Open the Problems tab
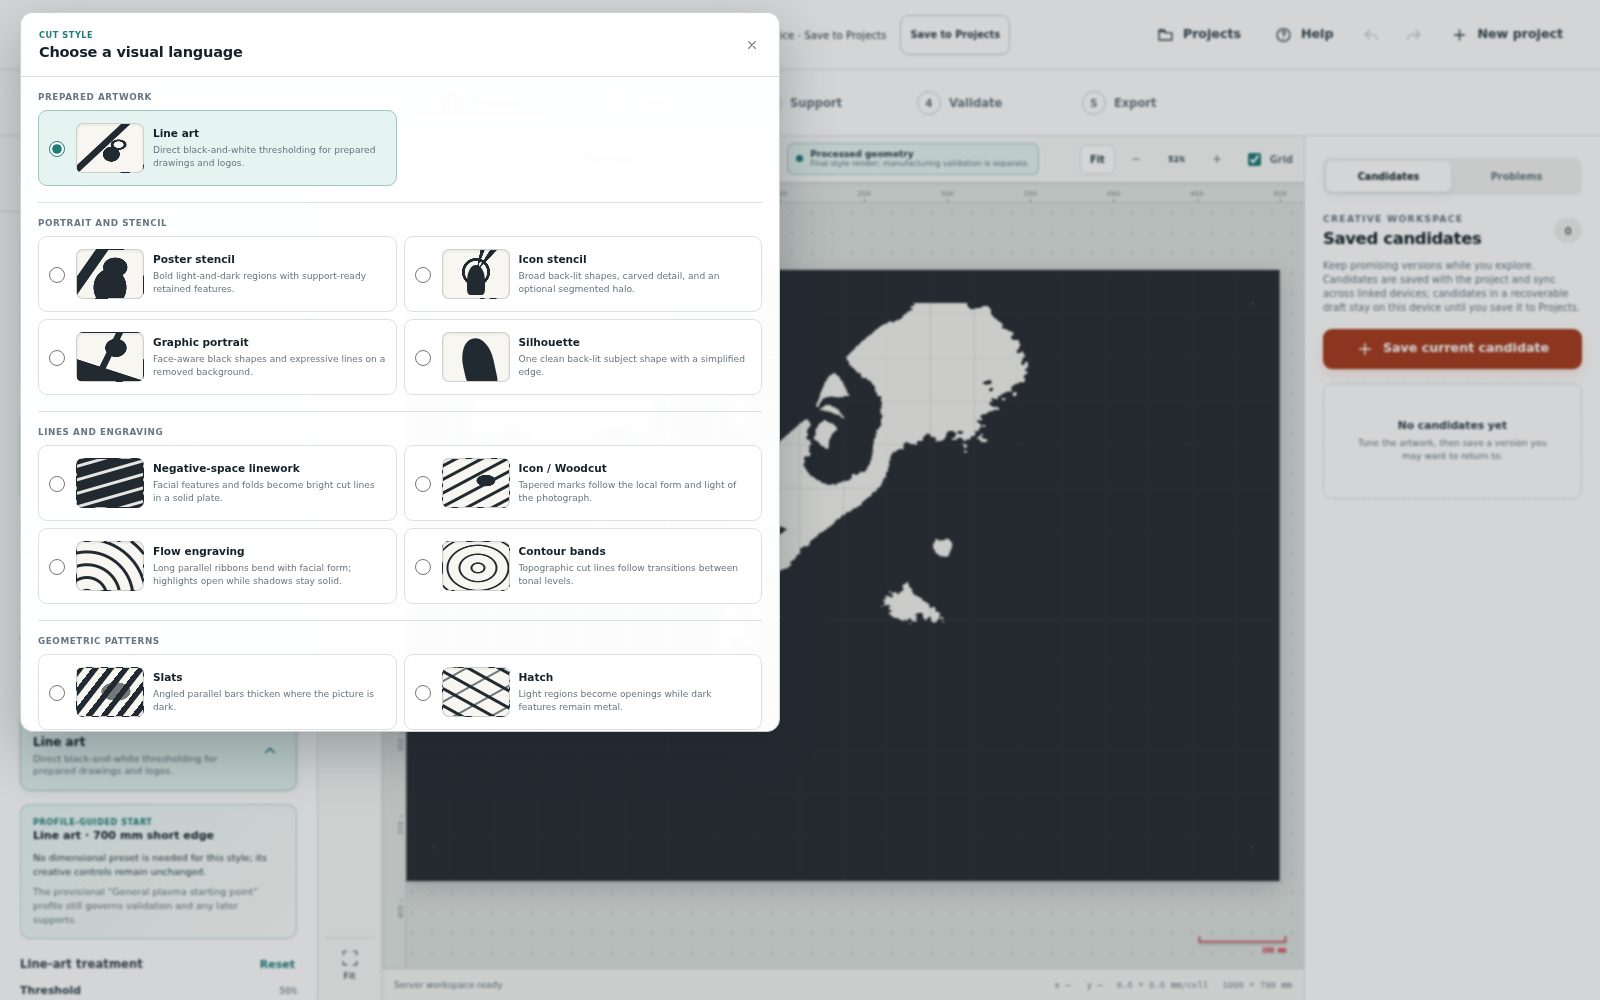This screenshot has height=1000, width=1600. click(x=1516, y=176)
